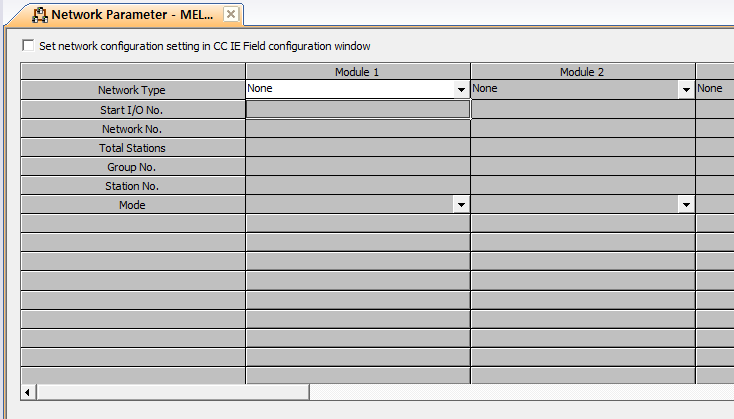734x419 pixels.
Task: Click the Module 2 Start I/O No. field
Action: pyautogui.click(x=583, y=109)
